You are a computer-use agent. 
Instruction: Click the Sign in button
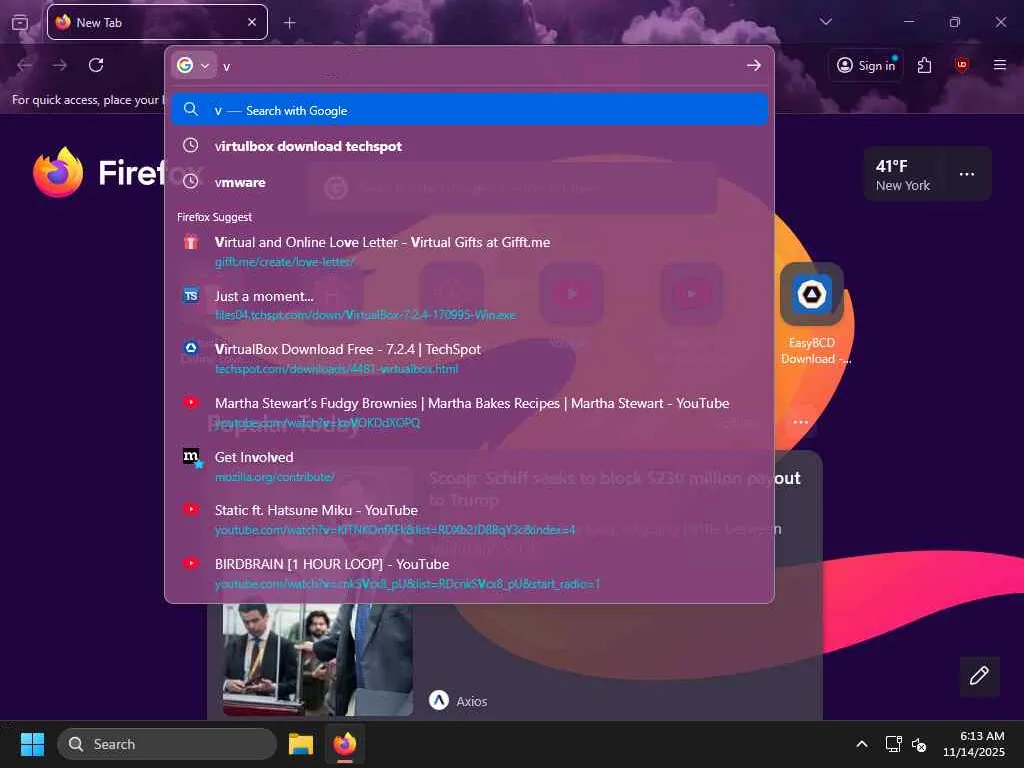pyautogui.click(x=866, y=65)
